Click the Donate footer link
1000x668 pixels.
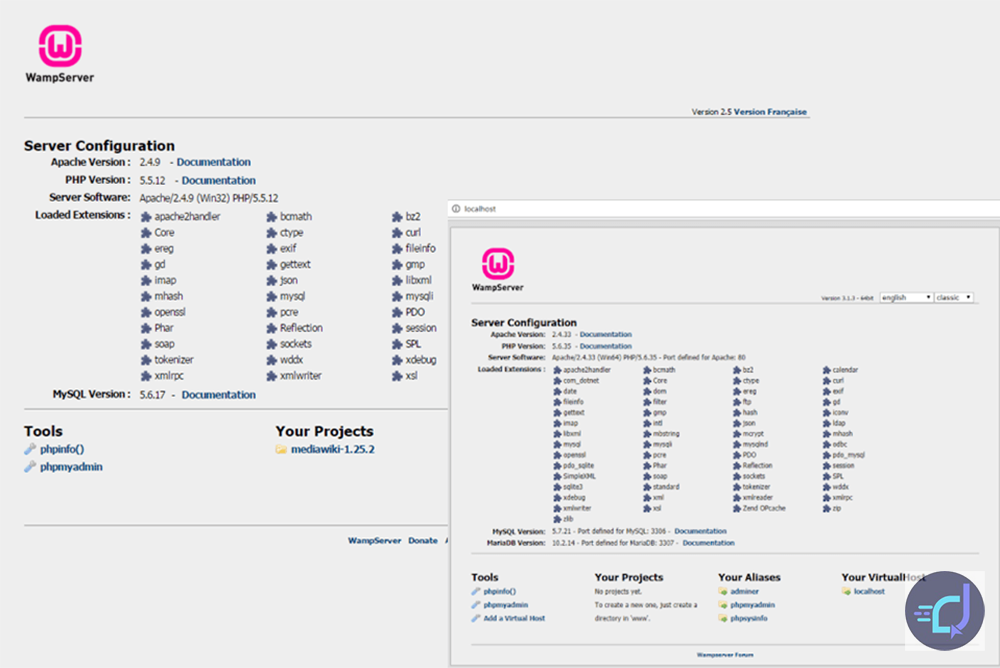[x=423, y=540]
